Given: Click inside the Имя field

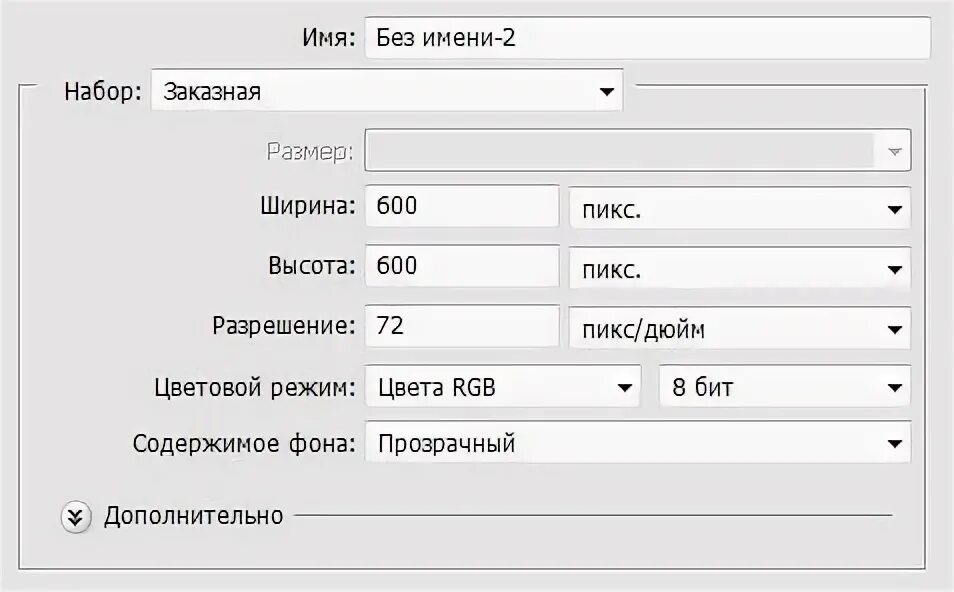Looking at the screenshot, I should (x=650, y=39).
